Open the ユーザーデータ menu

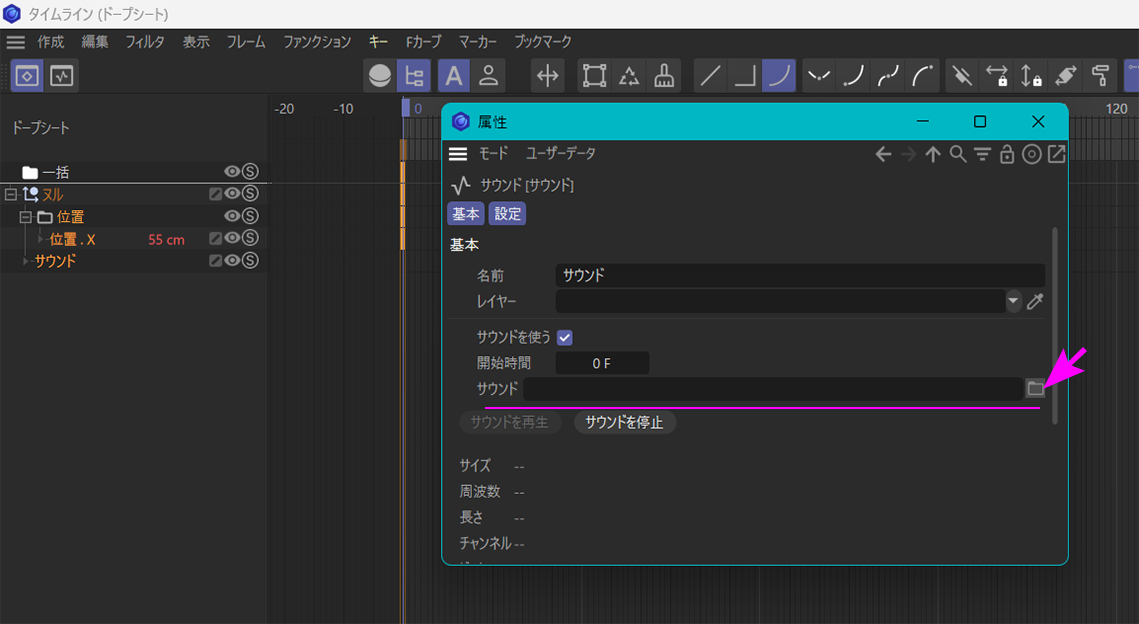tap(561, 154)
